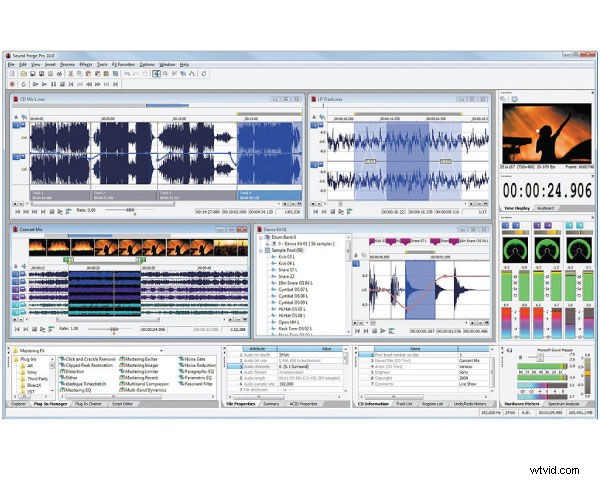600x480 pixels.
Task: Click the Cut scissors icon in the toolbar
Action: point(70,73)
